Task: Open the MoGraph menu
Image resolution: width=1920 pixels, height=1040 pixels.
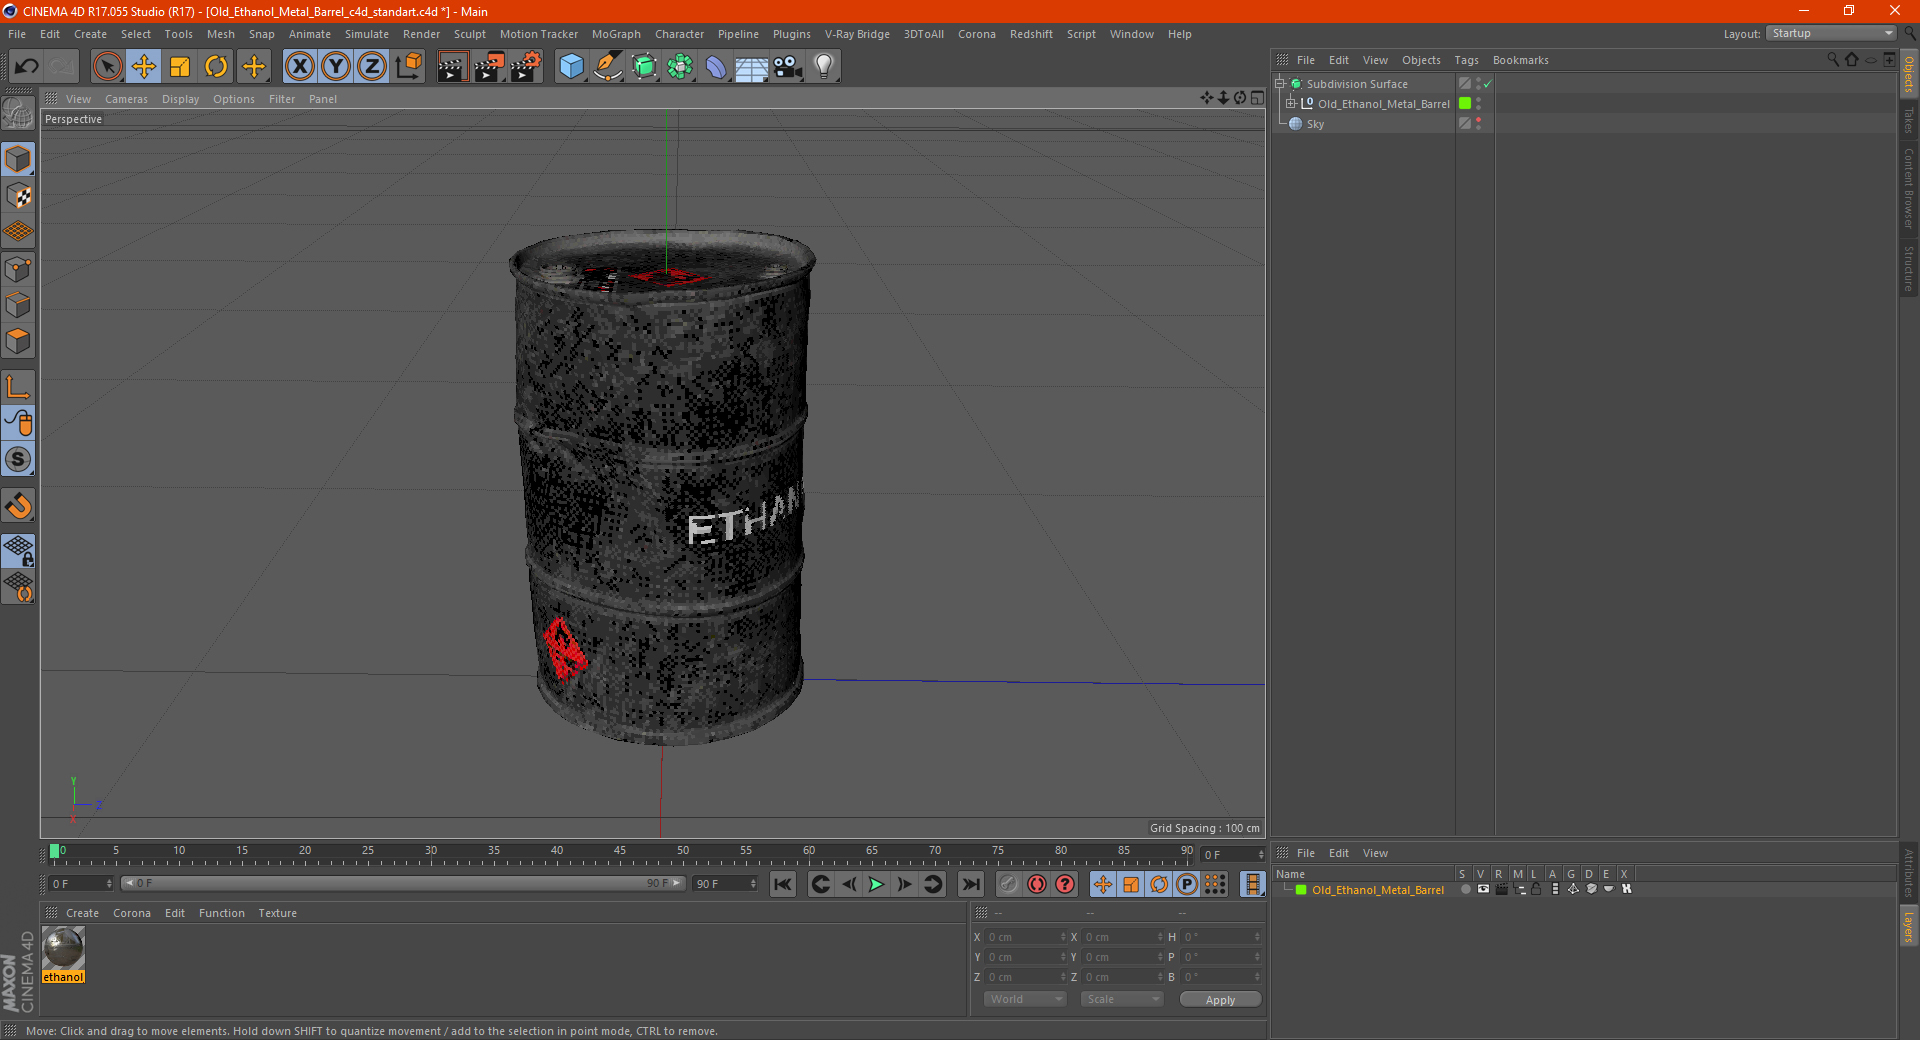Action: point(616,34)
